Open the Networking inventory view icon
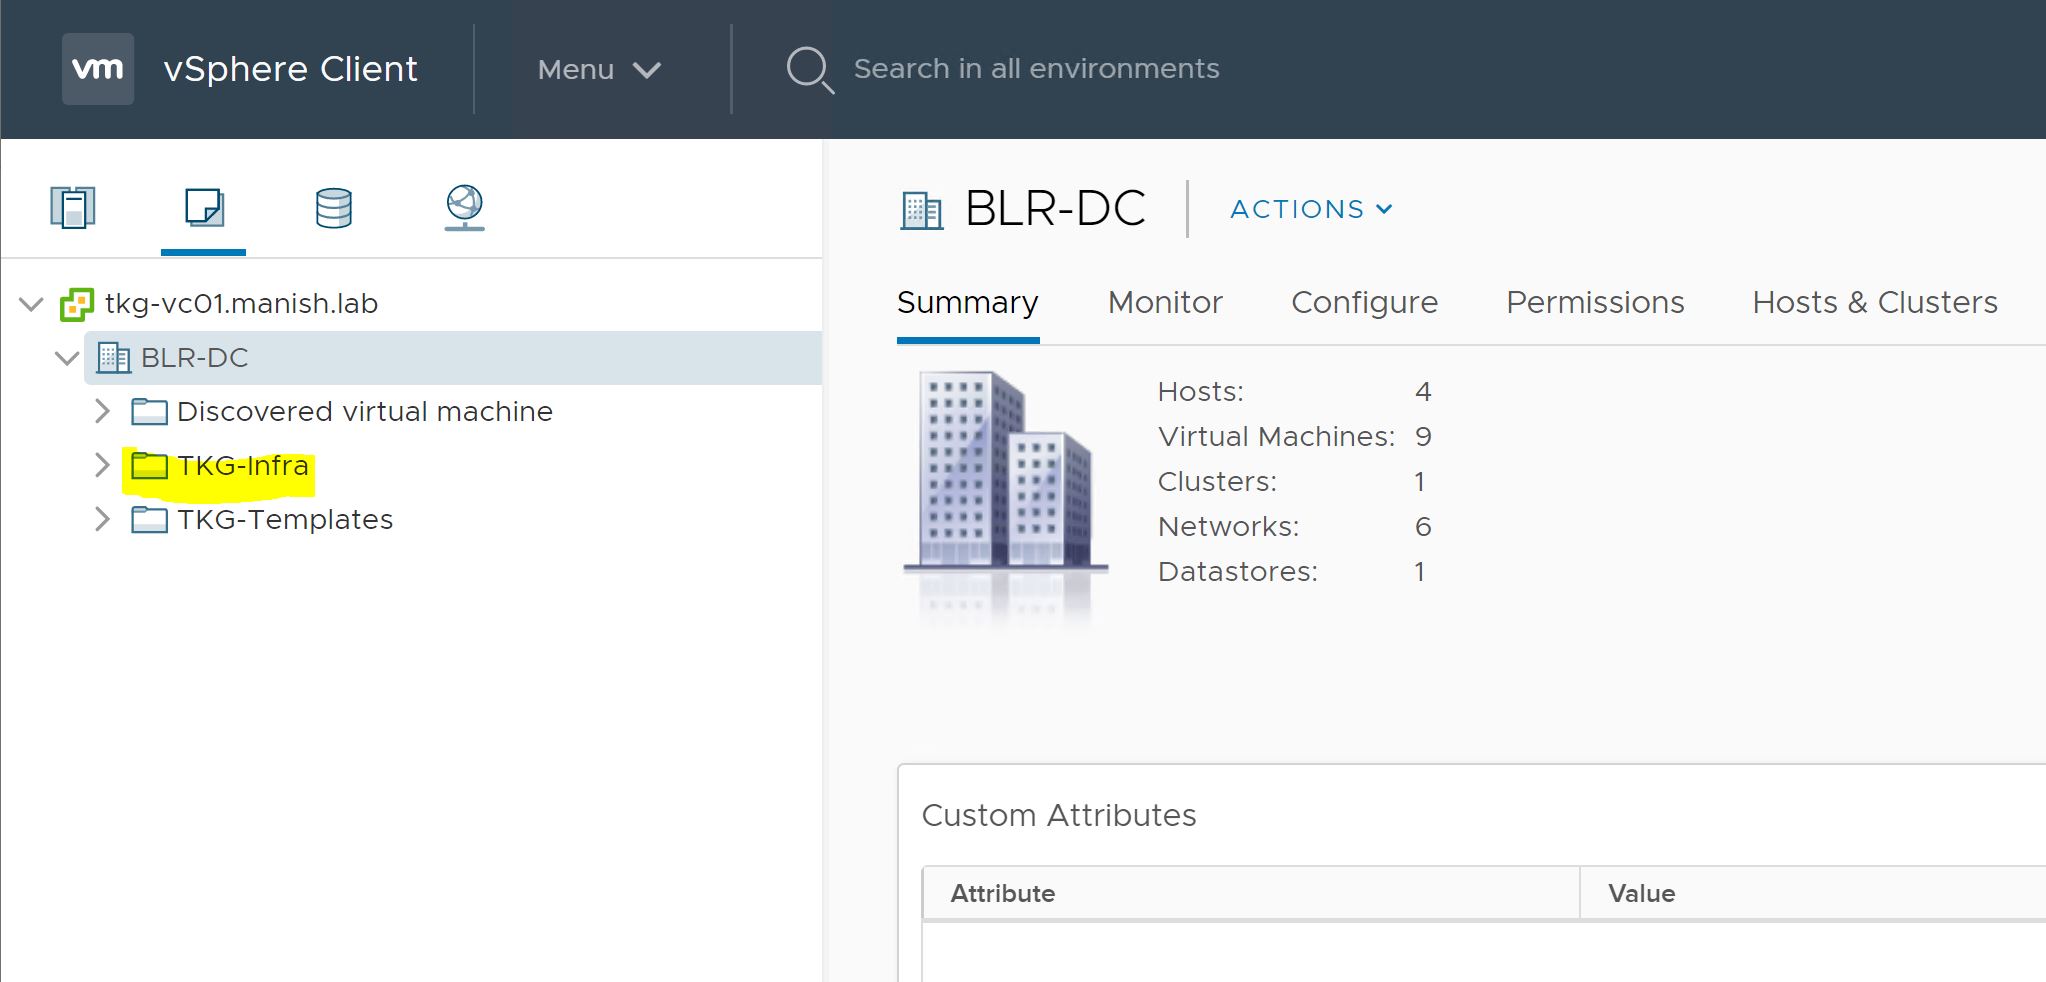This screenshot has width=2046, height=982. coord(464,208)
